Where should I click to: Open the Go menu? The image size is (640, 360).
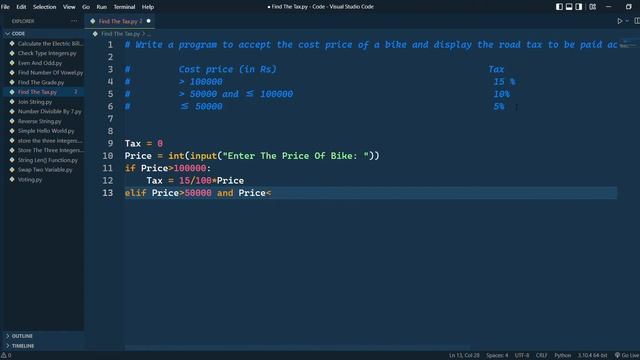click(x=86, y=7)
